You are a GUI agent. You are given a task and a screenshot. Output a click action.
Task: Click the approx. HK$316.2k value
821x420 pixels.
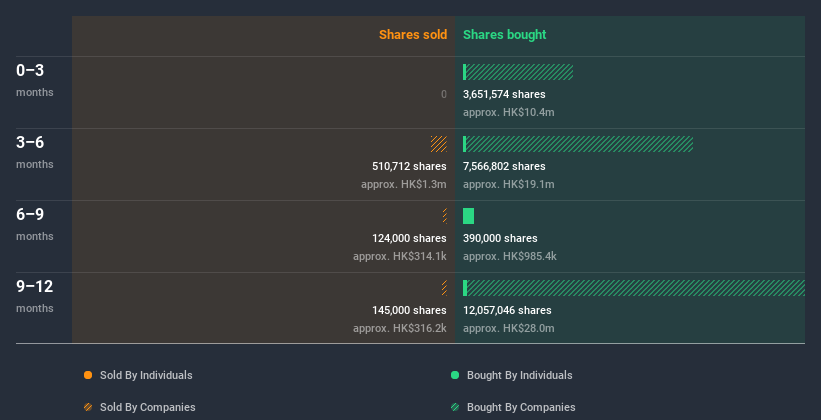tap(400, 328)
